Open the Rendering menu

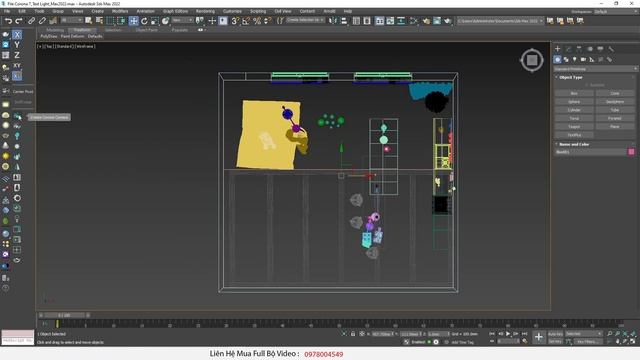[x=205, y=11]
